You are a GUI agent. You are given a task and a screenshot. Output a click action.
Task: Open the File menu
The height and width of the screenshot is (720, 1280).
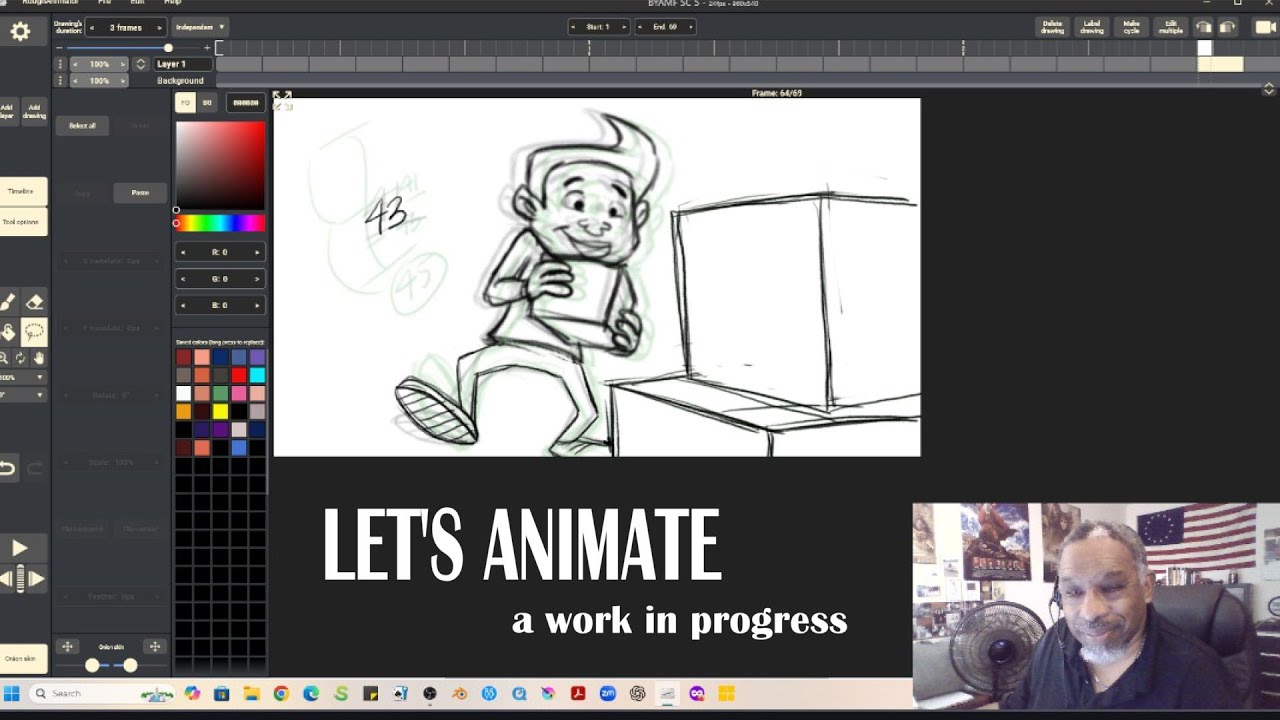105,3
